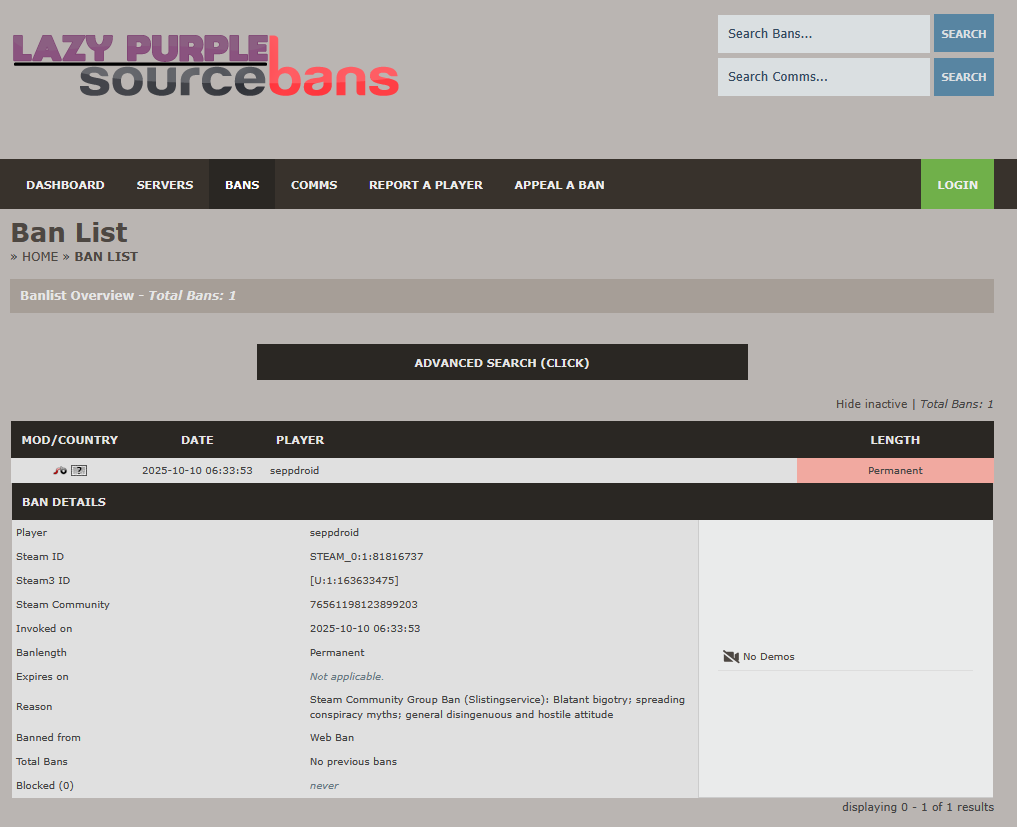Screen dimensions: 1017x827
Task: Focus the Search Bans input field
Action: point(823,34)
